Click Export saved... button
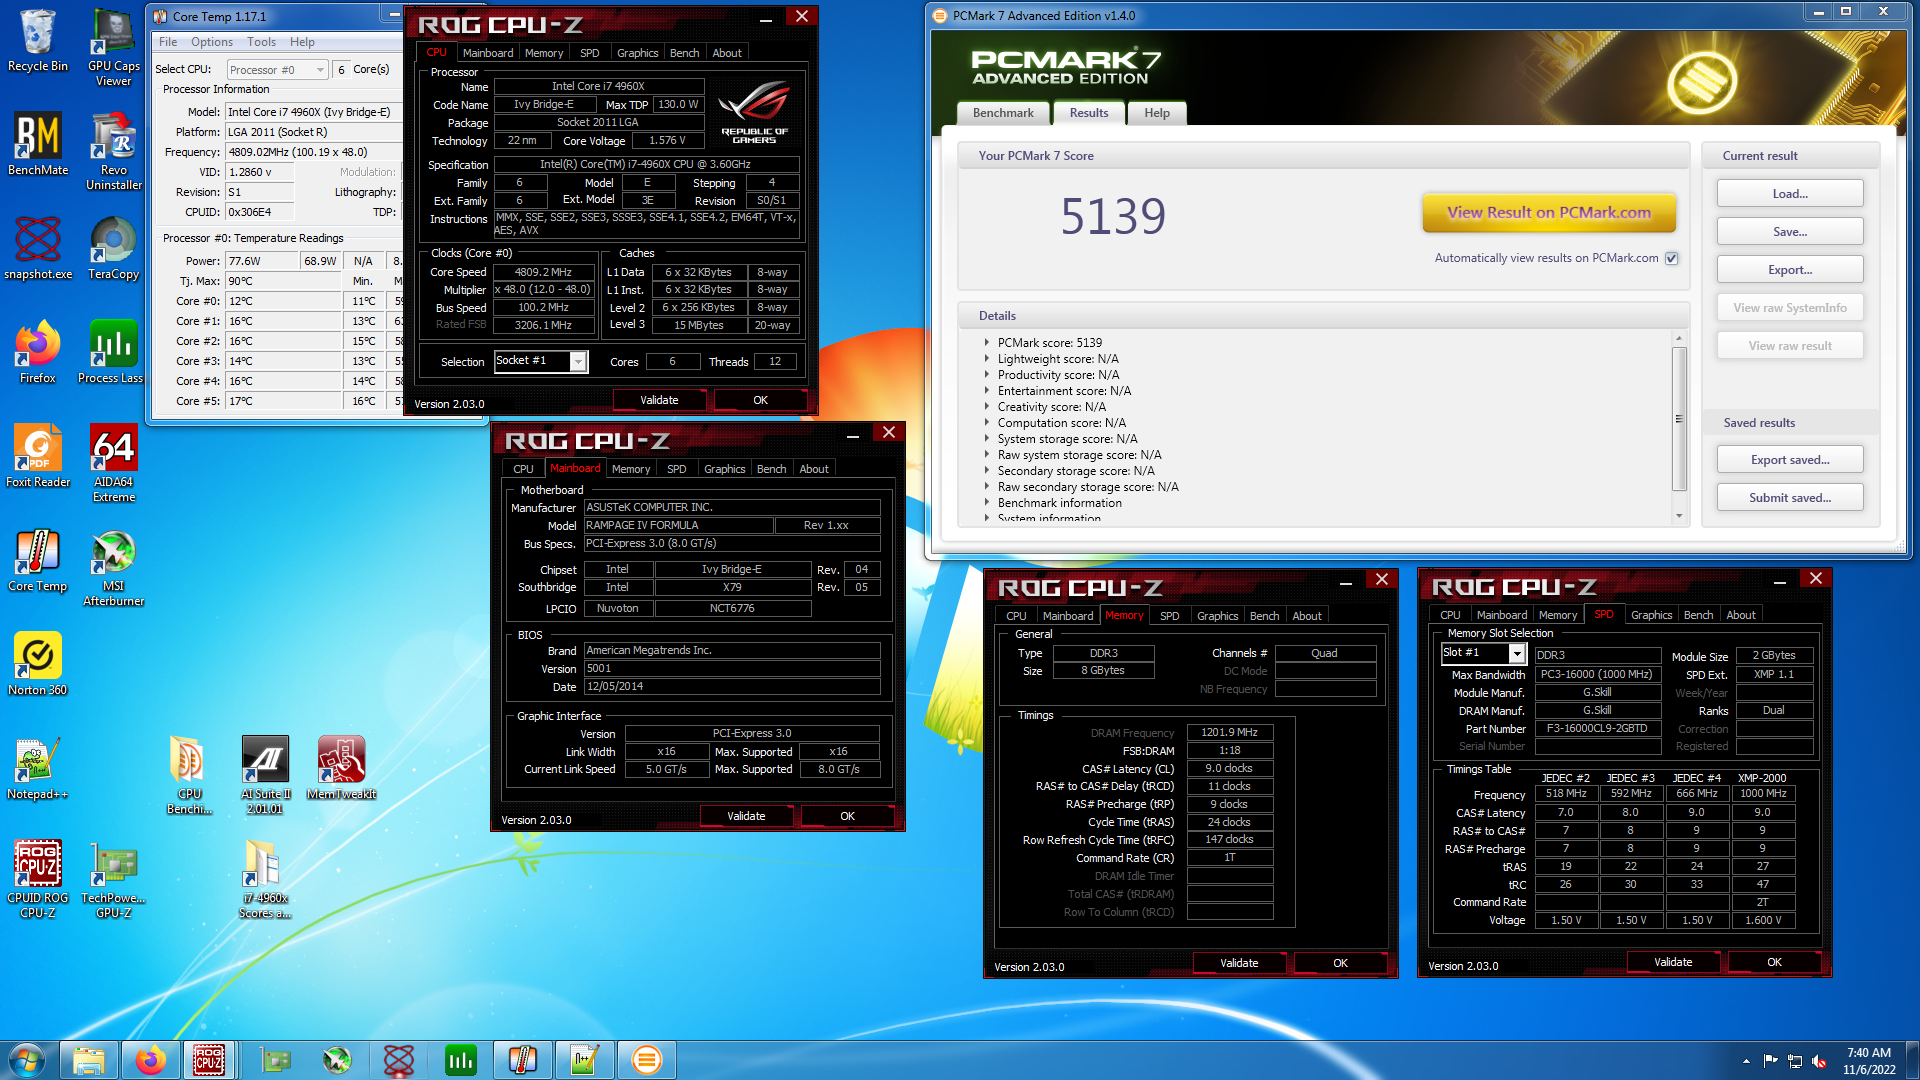Screen dimensions: 1920x1080 coord(1790,460)
